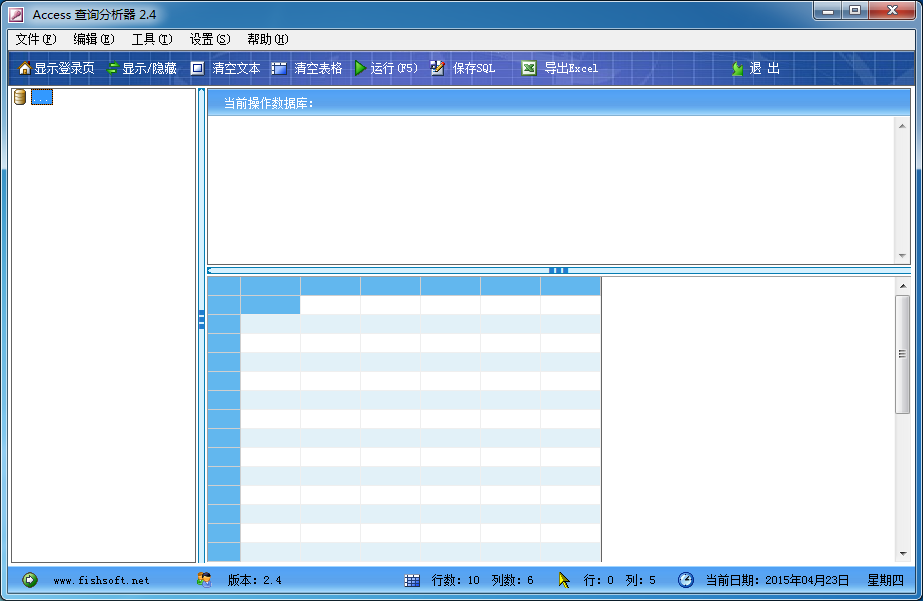Toggle the 显示/隐藏 panel toolbar icon

pos(113,69)
